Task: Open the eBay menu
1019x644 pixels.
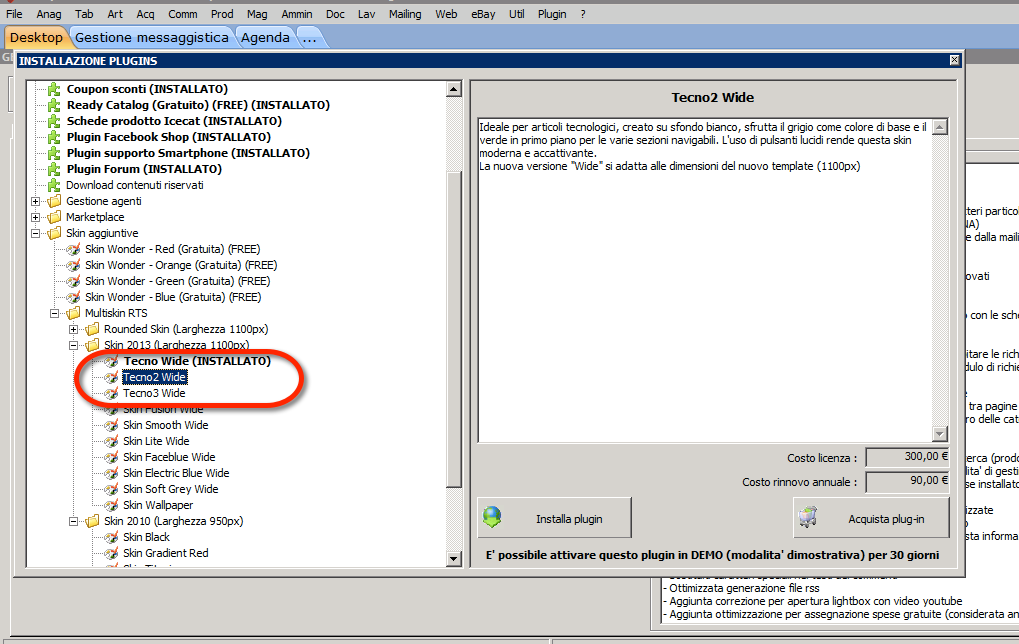Action: (483, 14)
